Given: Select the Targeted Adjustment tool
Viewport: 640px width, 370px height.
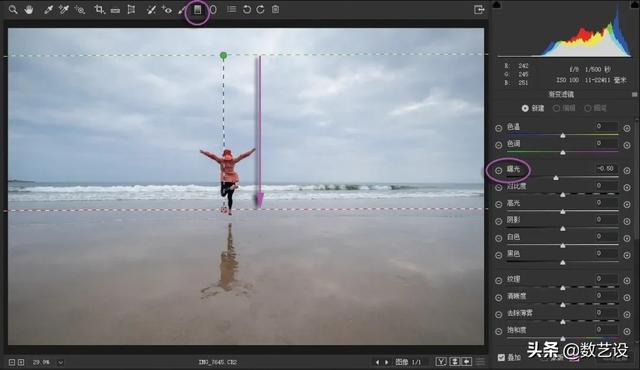Looking at the screenshot, I should [80, 9].
